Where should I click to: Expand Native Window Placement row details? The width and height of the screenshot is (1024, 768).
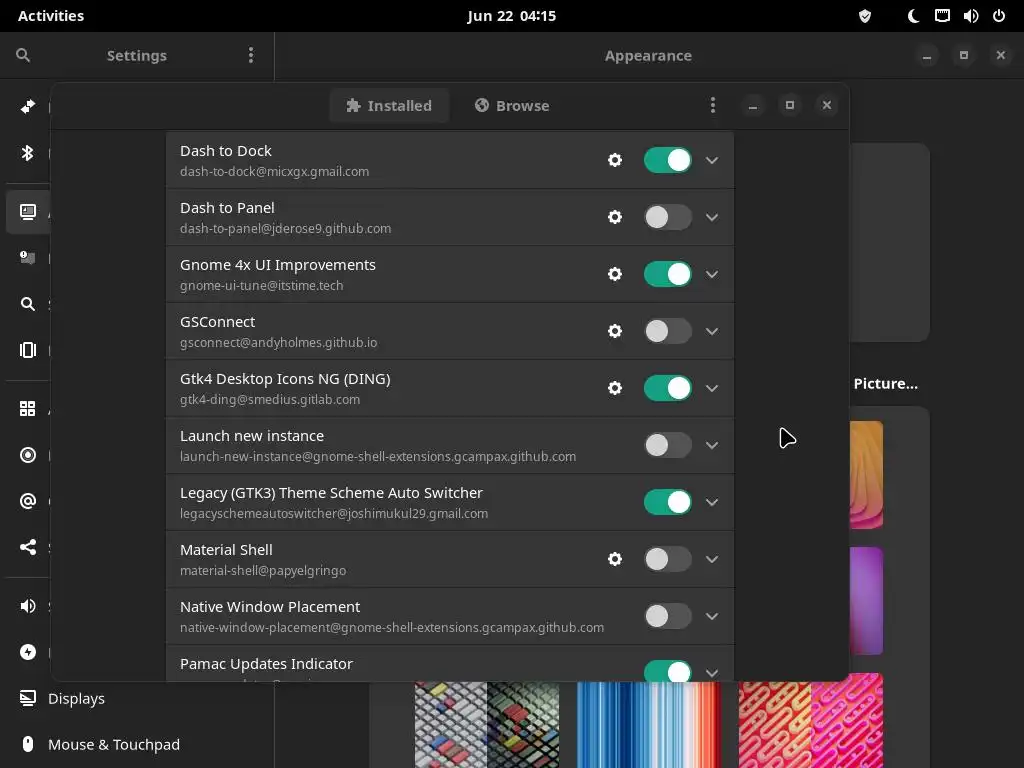tap(712, 616)
